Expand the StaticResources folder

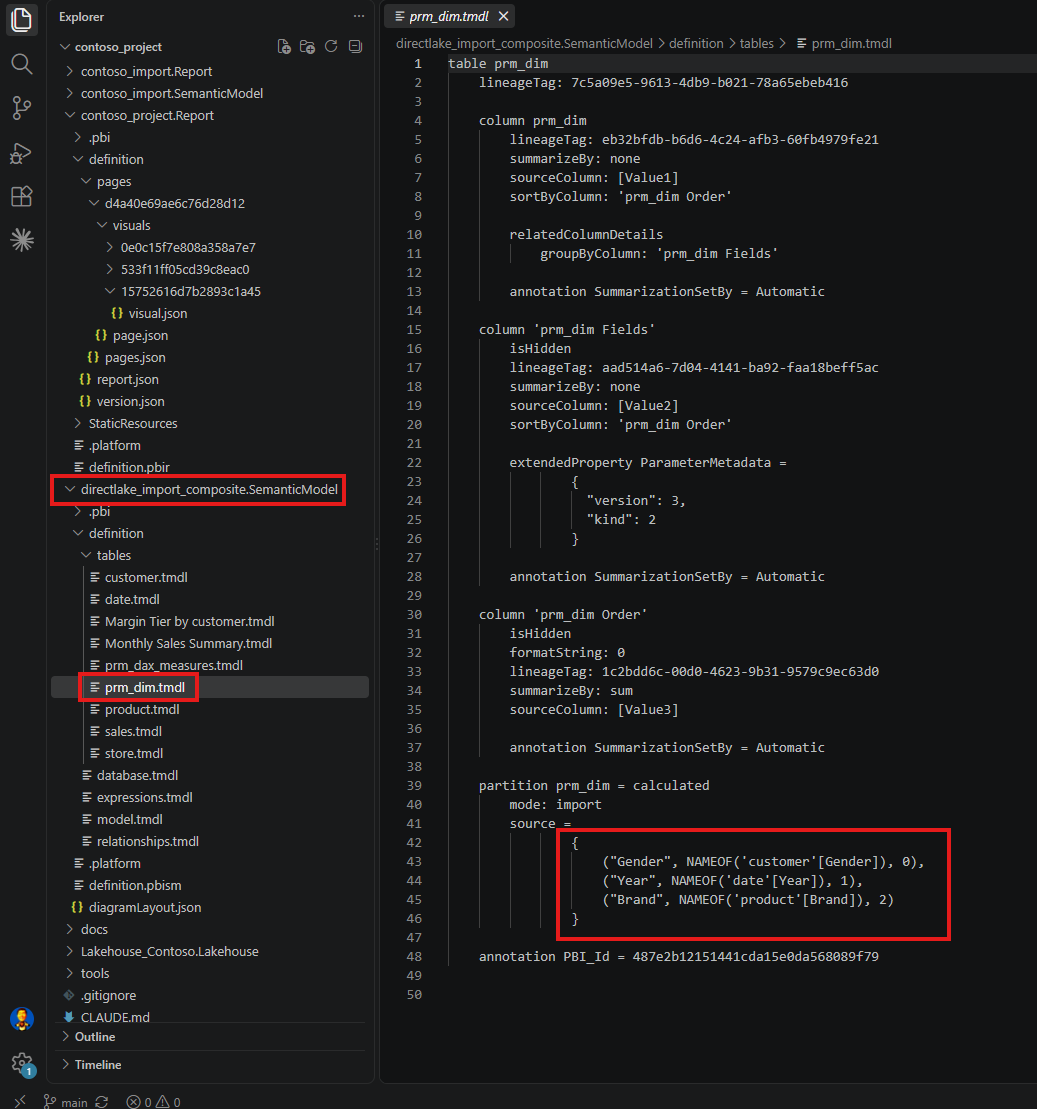pos(132,423)
